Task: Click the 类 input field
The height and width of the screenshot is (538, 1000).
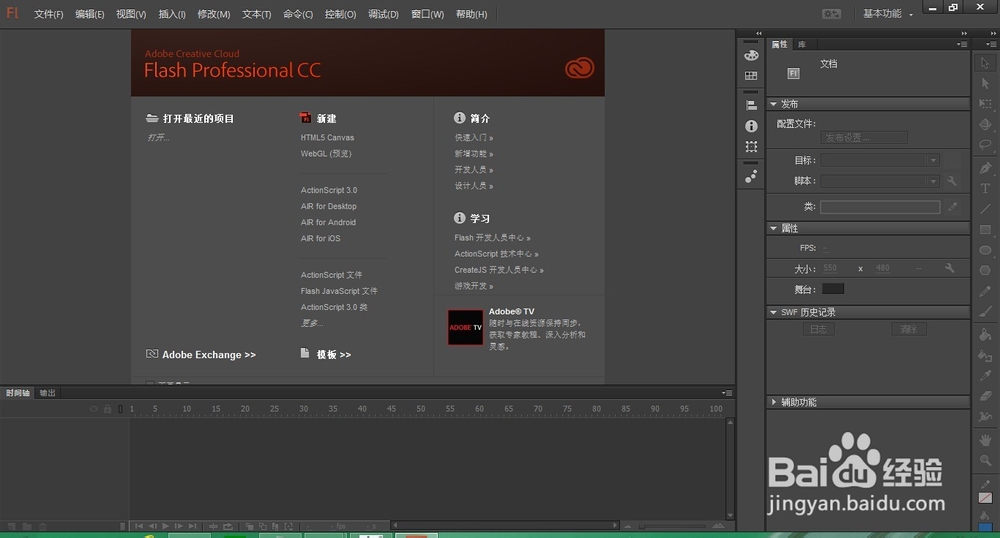Action: pyautogui.click(x=879, y=207)
